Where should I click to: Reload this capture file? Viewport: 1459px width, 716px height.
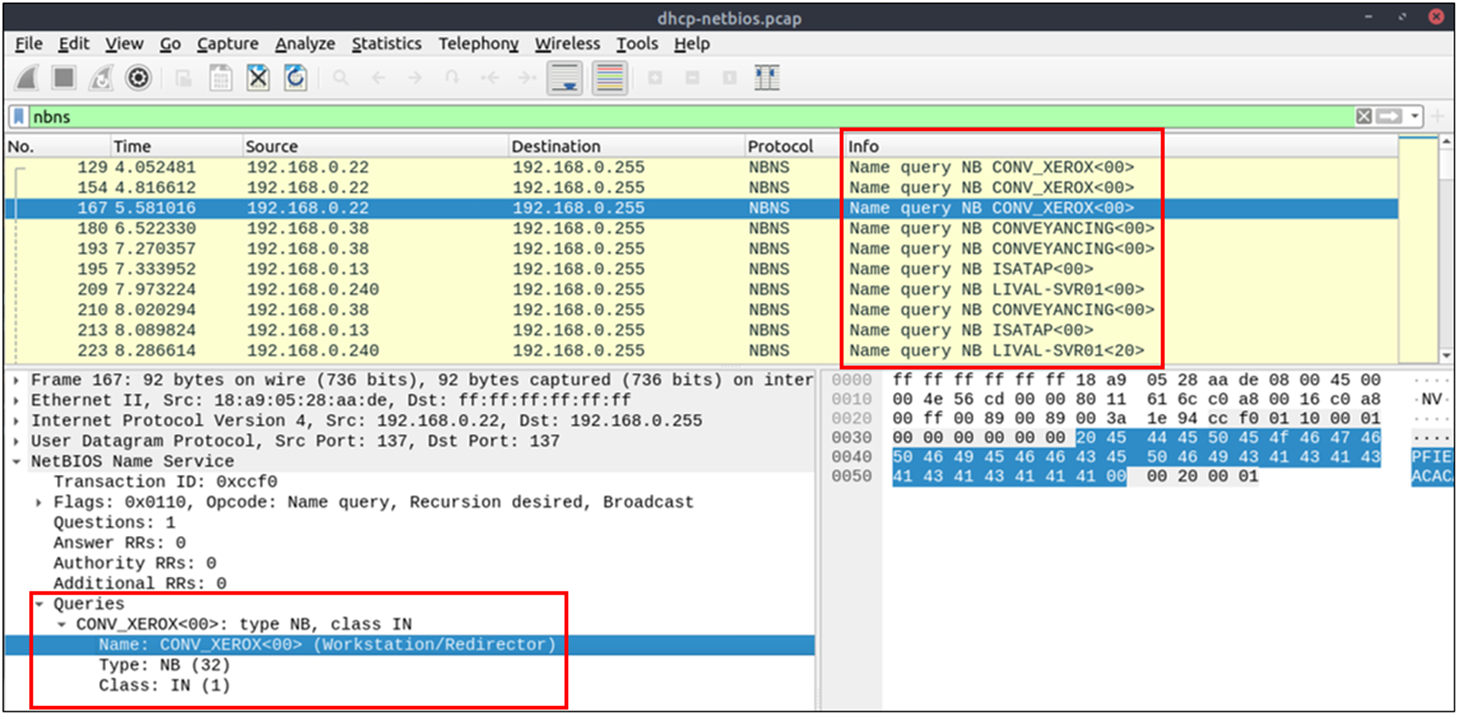click(295, 78)
